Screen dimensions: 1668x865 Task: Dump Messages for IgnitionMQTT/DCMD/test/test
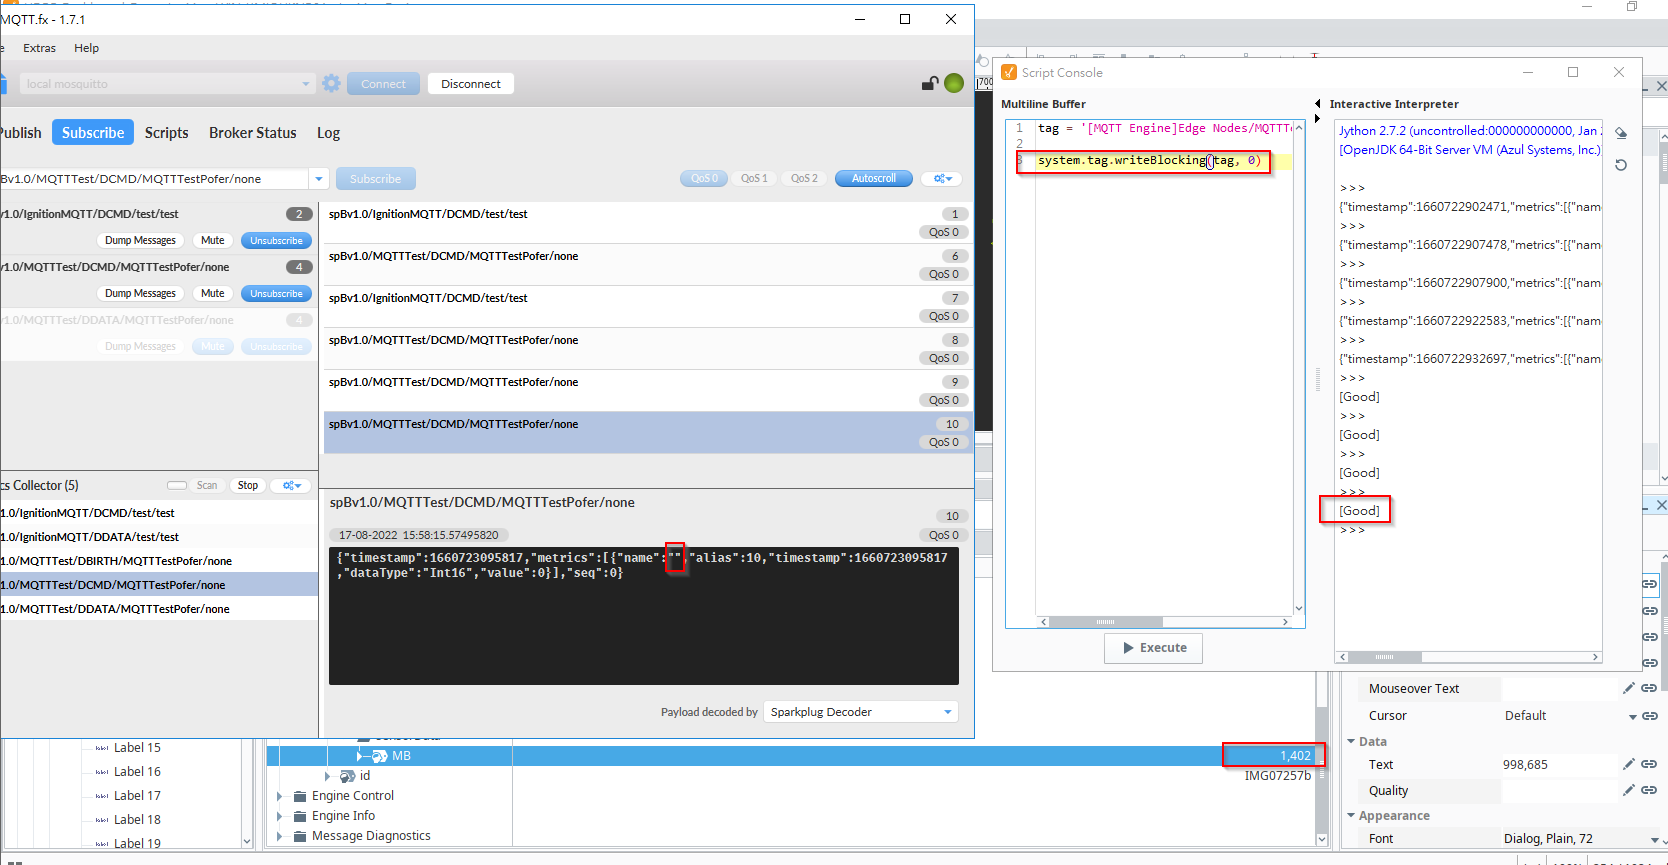pyautogui.click(x=140, y=240)
